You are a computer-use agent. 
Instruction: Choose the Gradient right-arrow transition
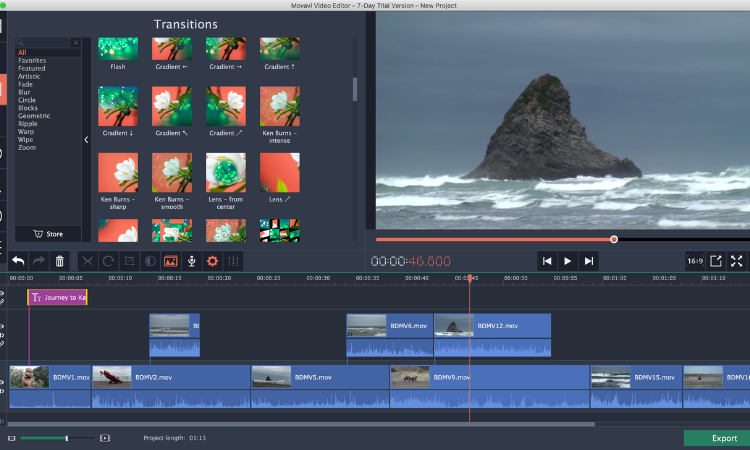[x=226, y=49]
